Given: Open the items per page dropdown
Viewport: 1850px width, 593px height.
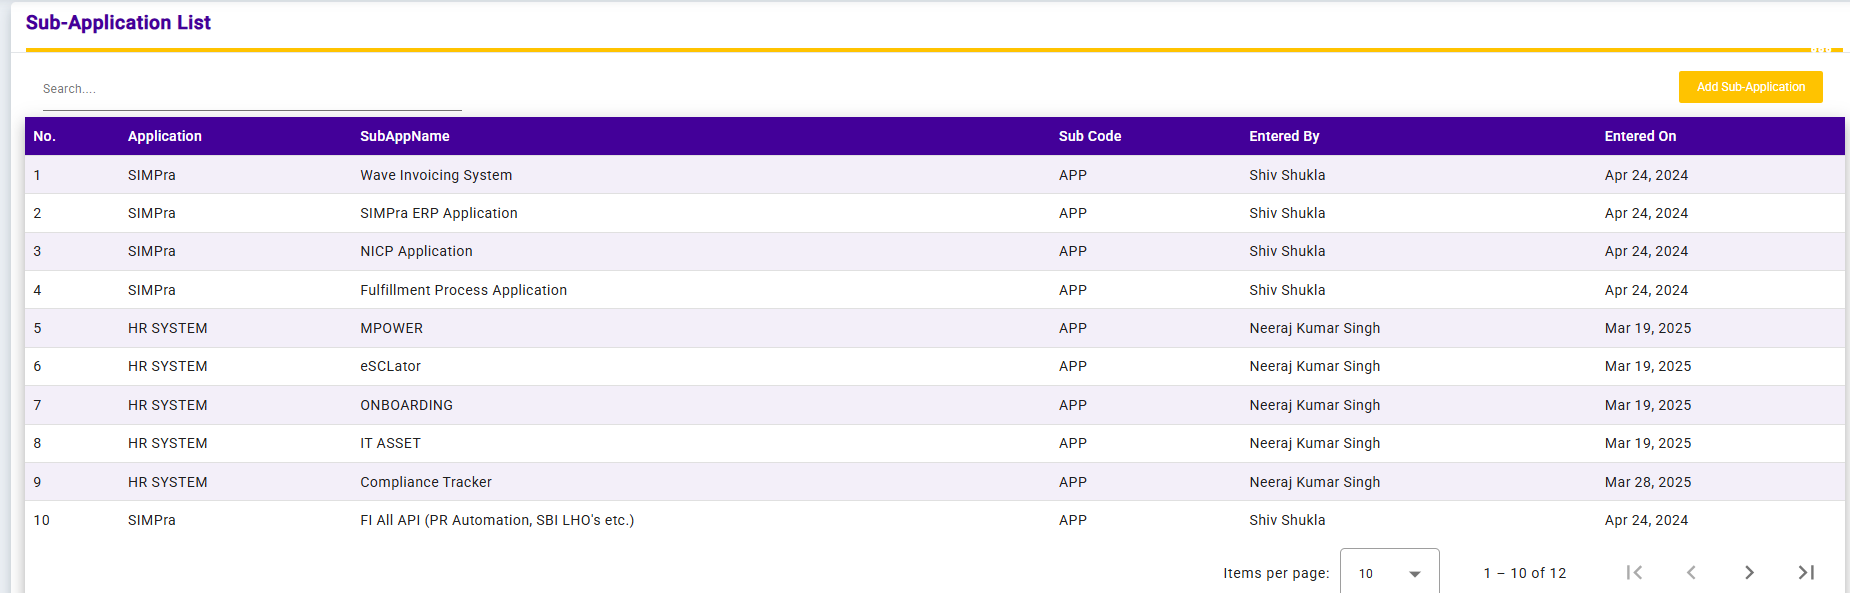Looking at the screenshot, I should [1389, 573].
